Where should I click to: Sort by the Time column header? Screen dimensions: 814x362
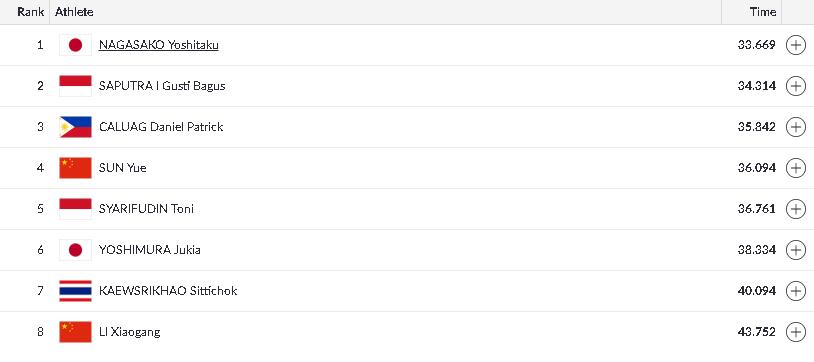point(763,12)
